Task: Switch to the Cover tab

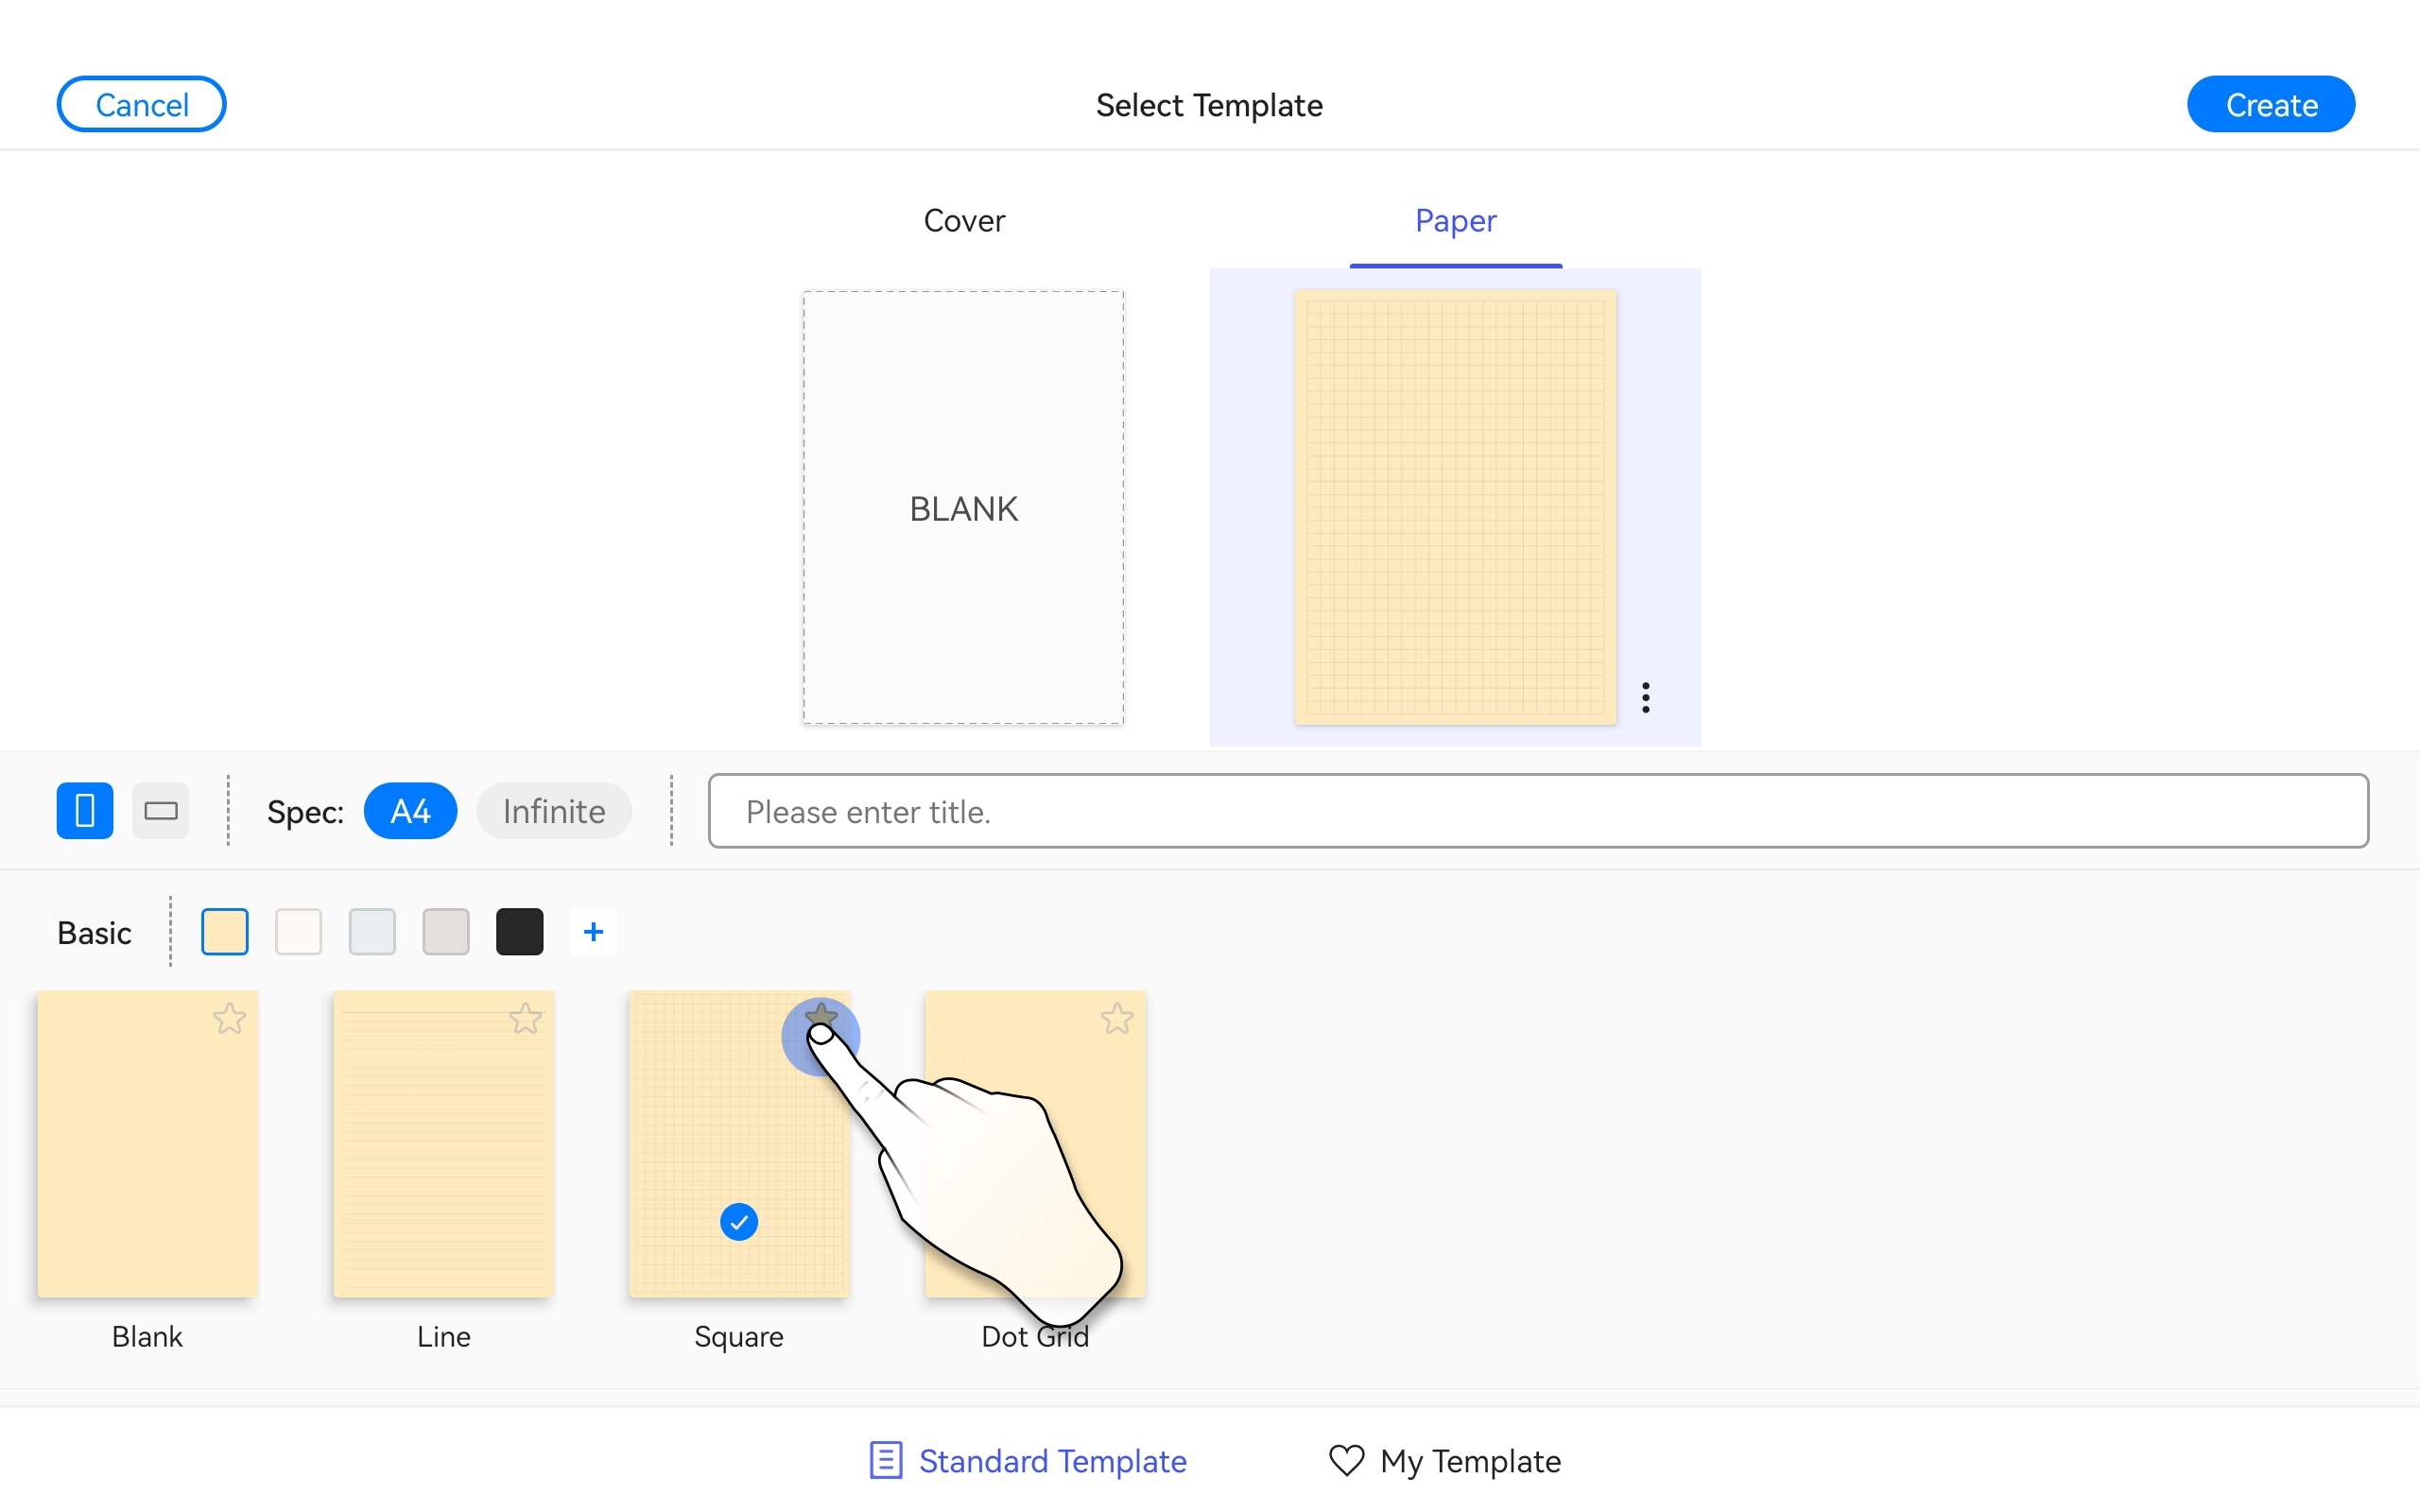Action: (964, 220)
